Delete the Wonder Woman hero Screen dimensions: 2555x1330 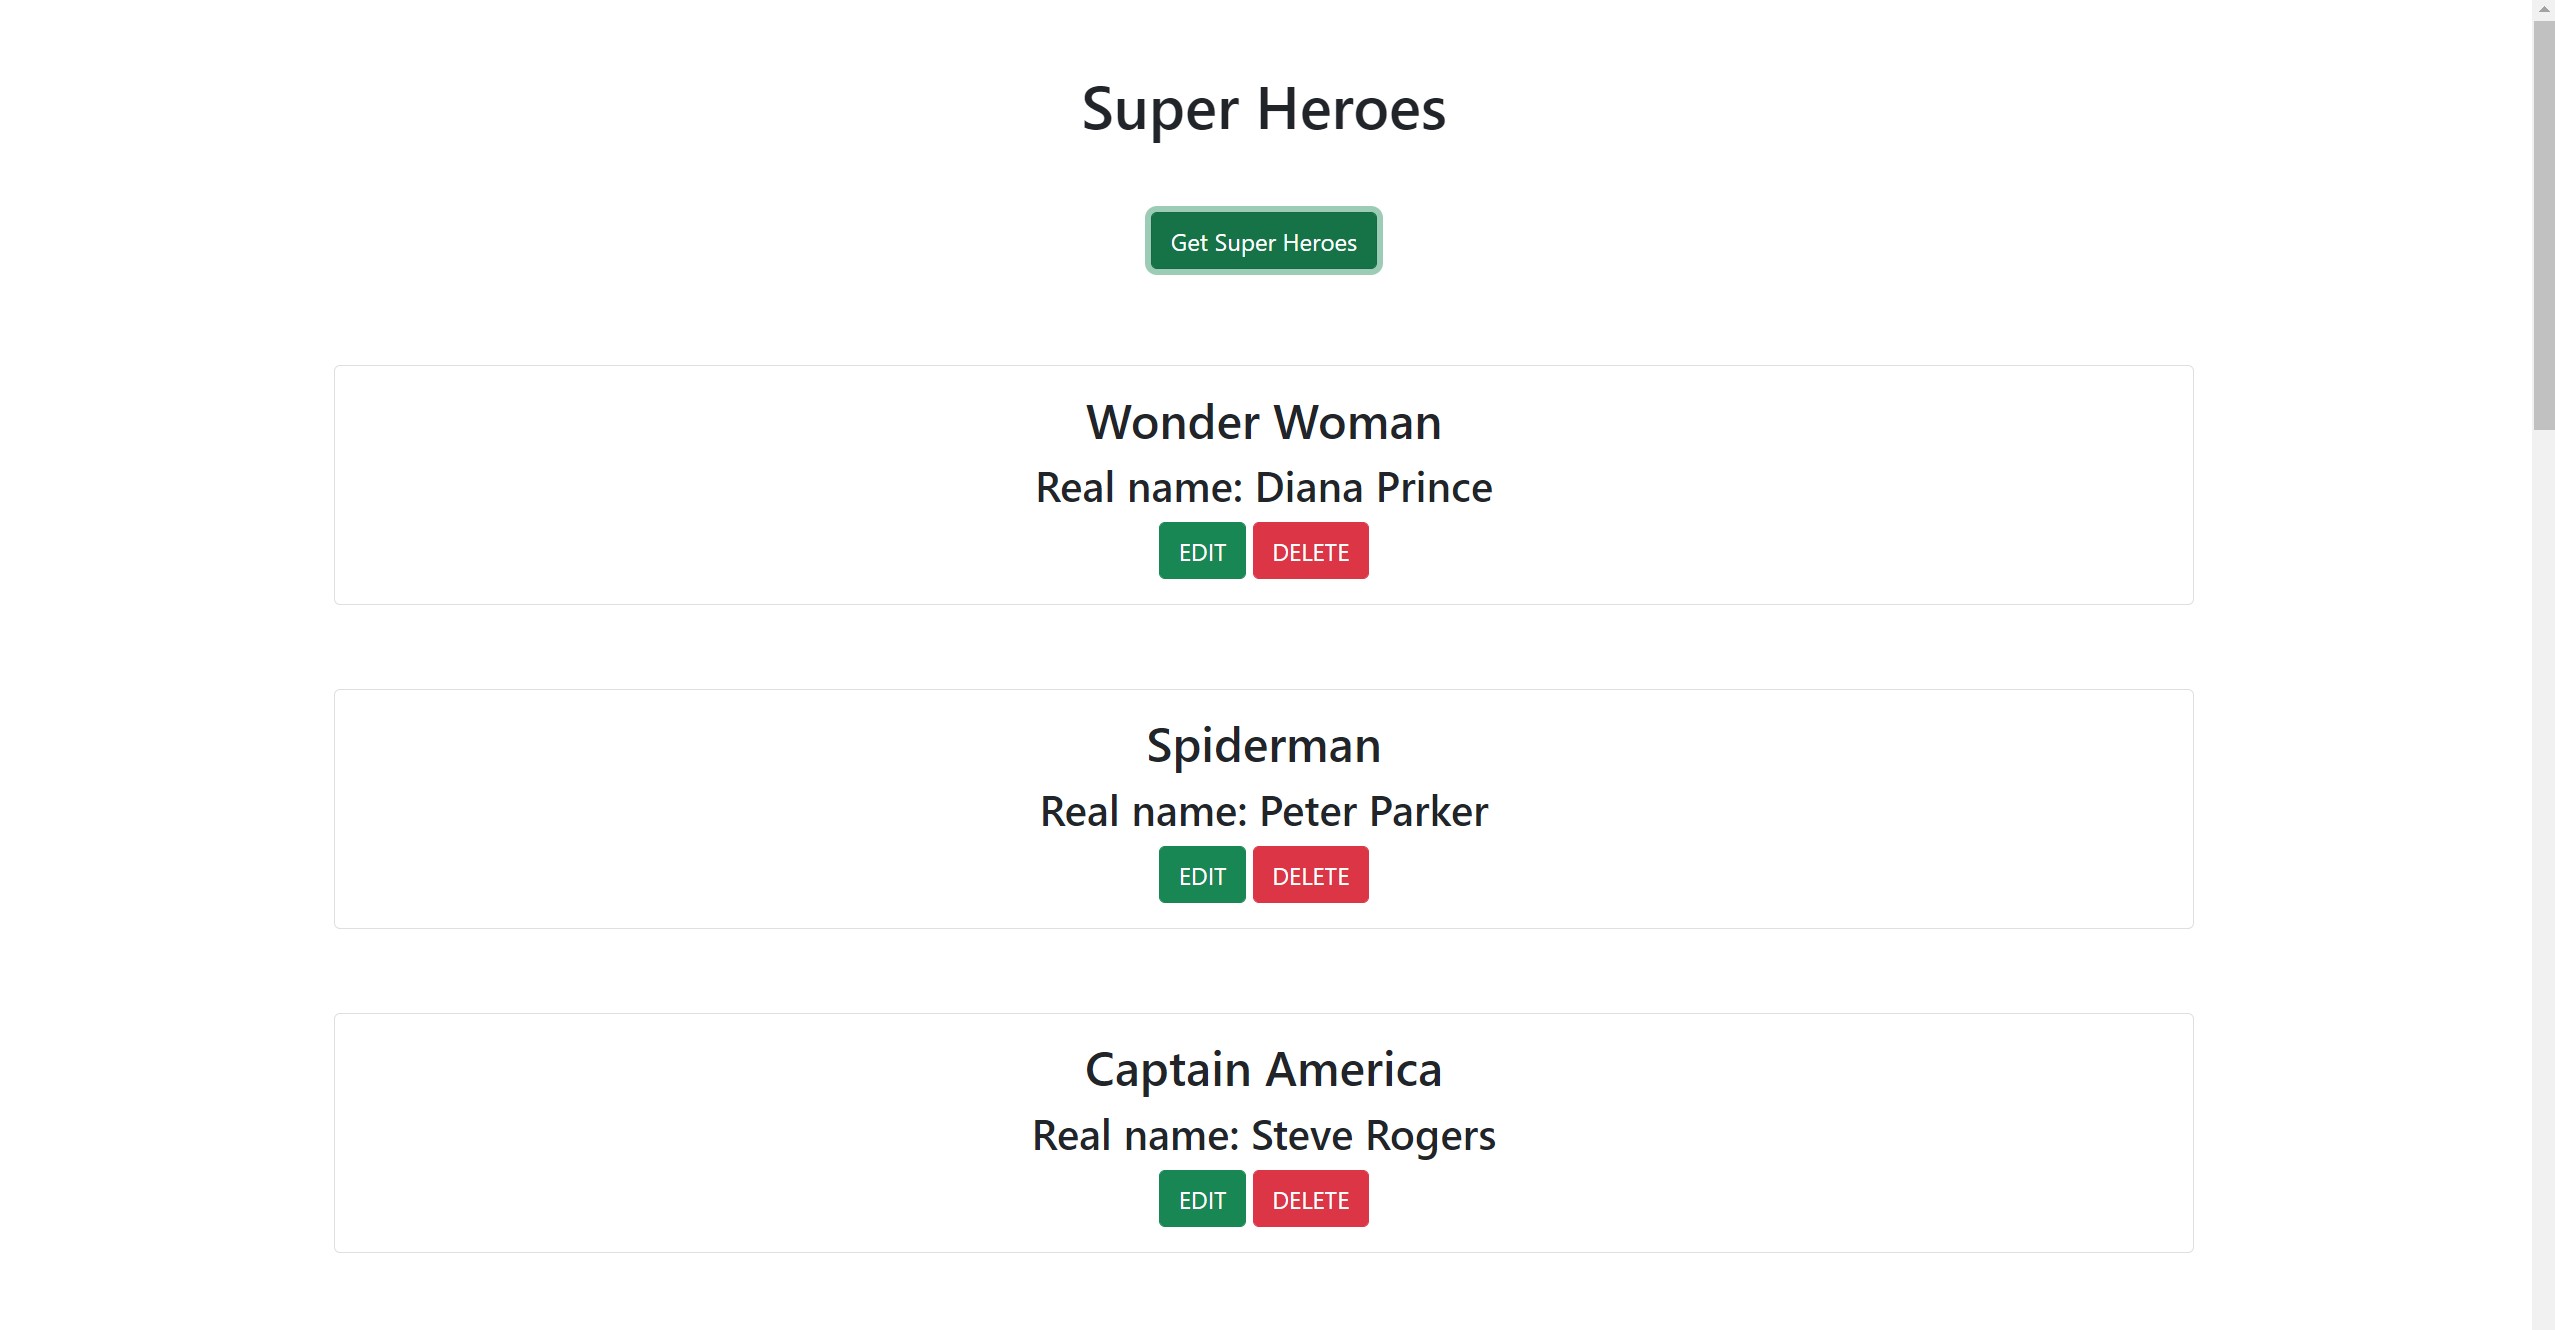click(1310, 550)
